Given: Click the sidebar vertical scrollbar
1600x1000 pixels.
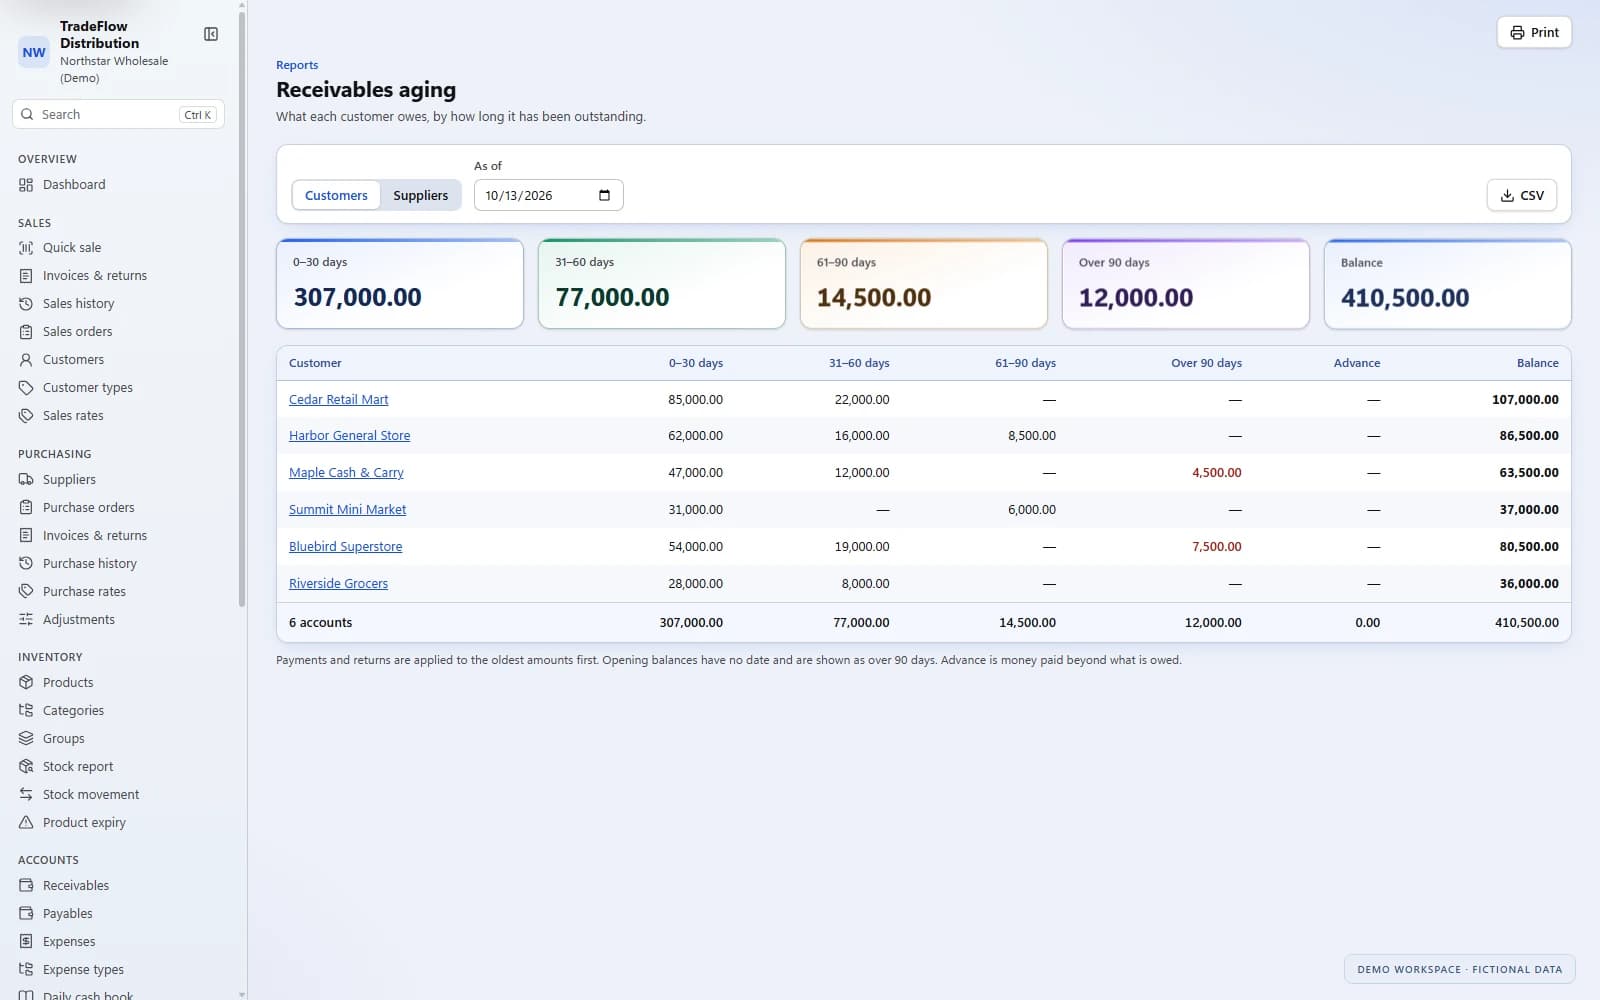Looking at the screenshot, I should tap(242, 307).
